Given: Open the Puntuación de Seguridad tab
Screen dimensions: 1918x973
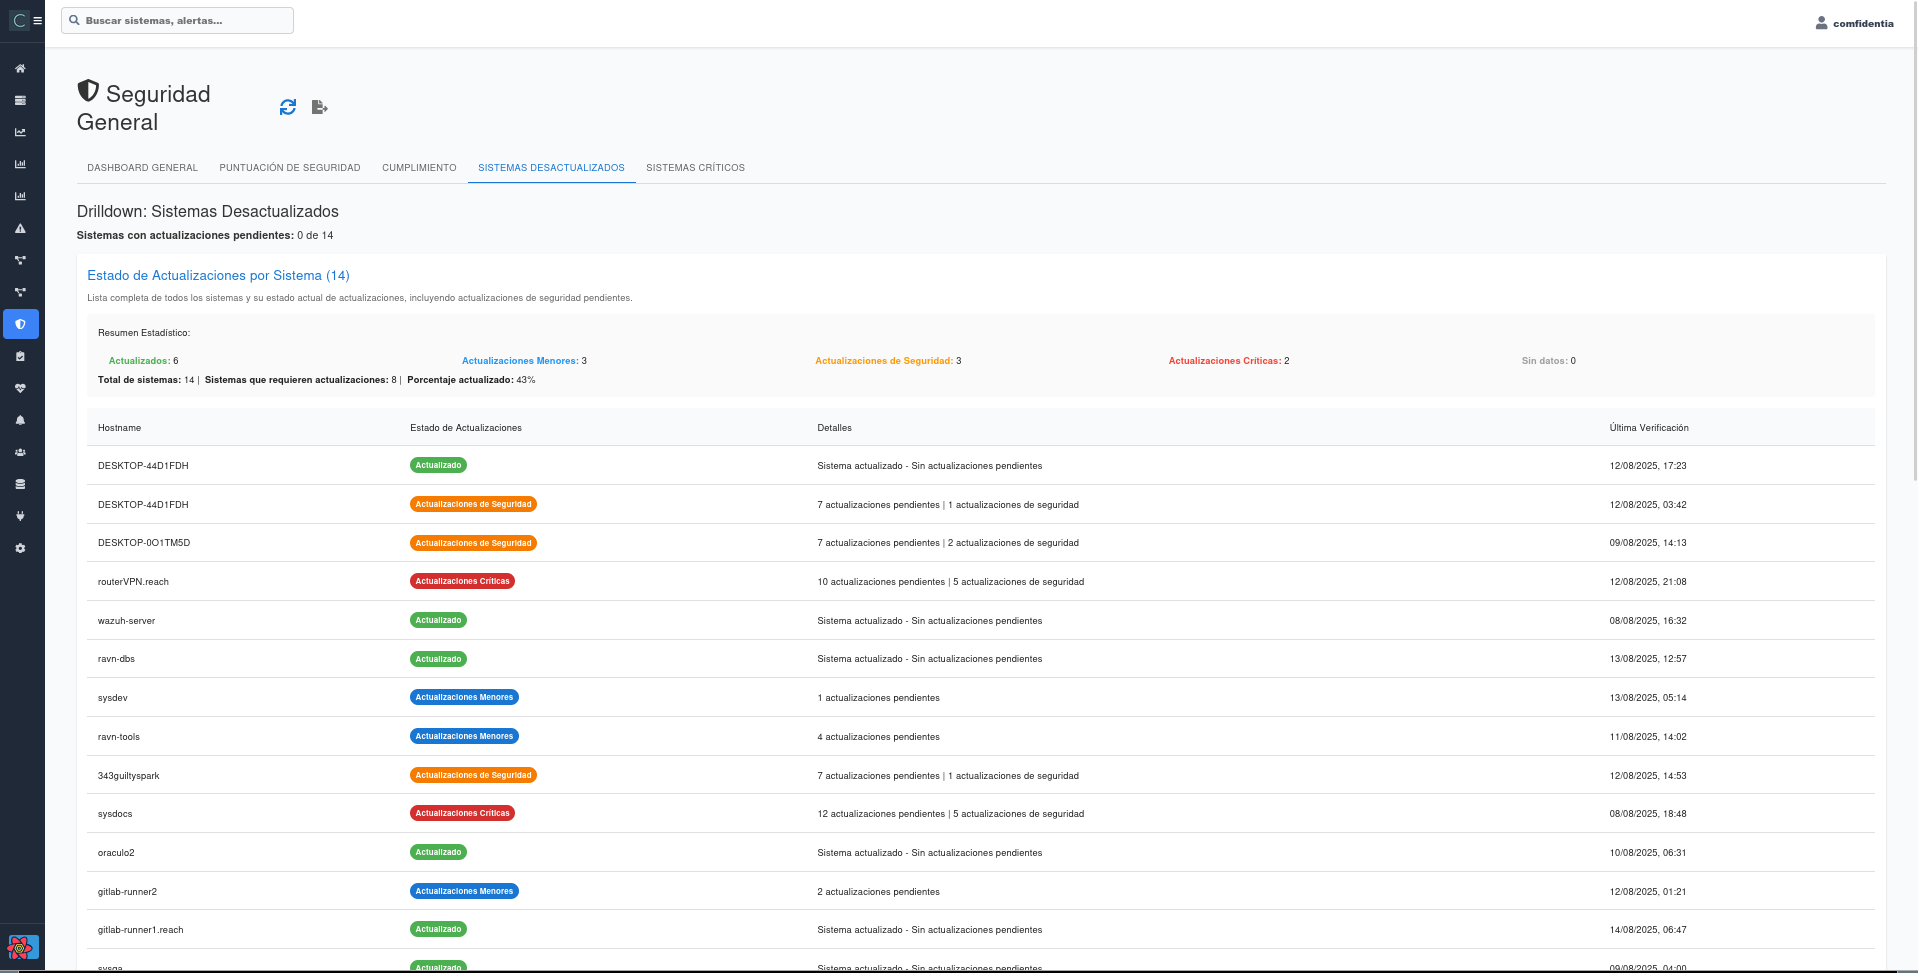Looking at the screenshot, I should click(x=290, y=168).
